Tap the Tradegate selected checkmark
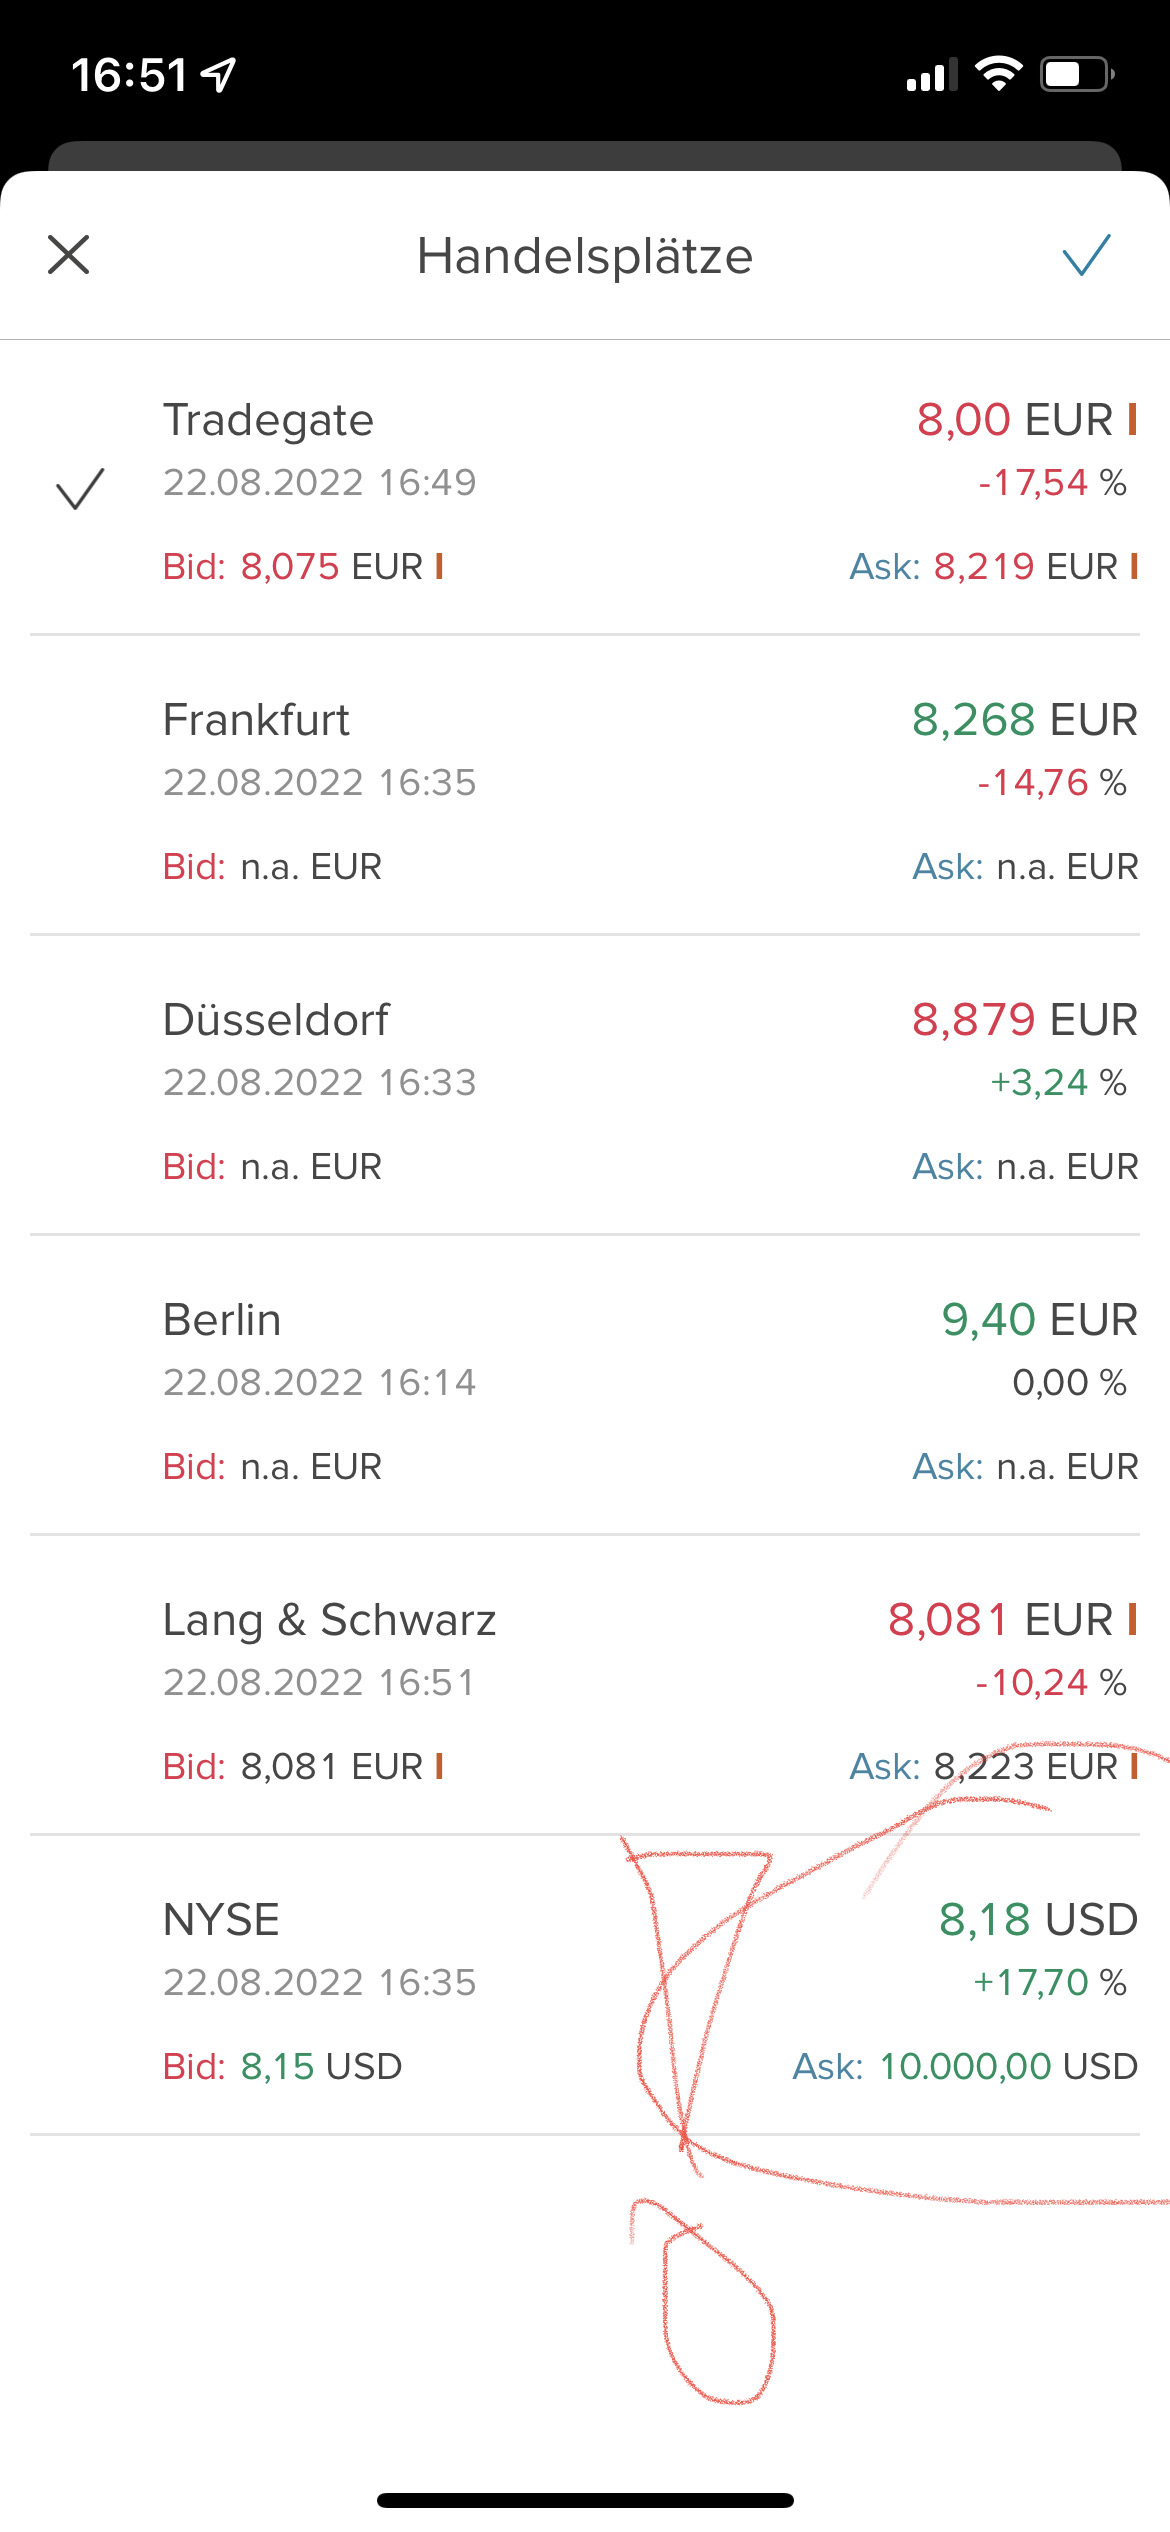 pos(80,488)
